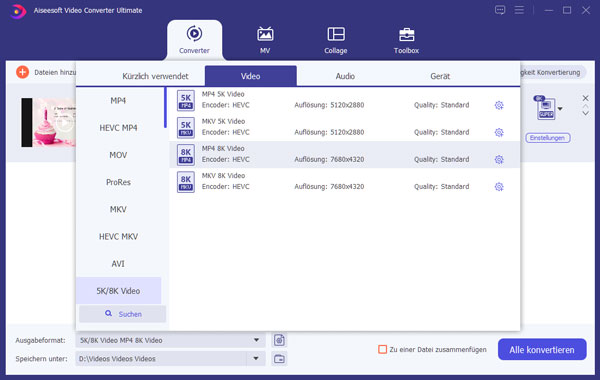The height and width of the screenshot is (380, 600).
Task: Choose ProRes format category
Action: (x=118, y=182)
